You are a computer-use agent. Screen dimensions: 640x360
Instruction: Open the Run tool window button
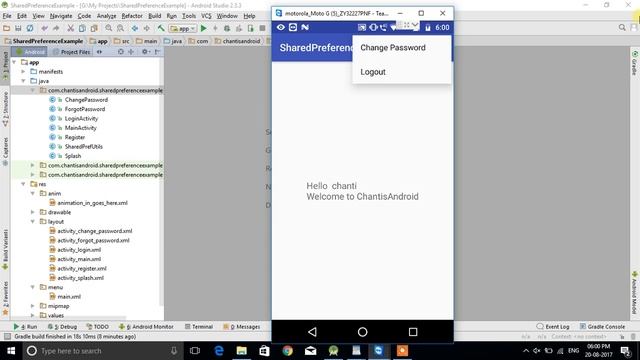(25, 327)
